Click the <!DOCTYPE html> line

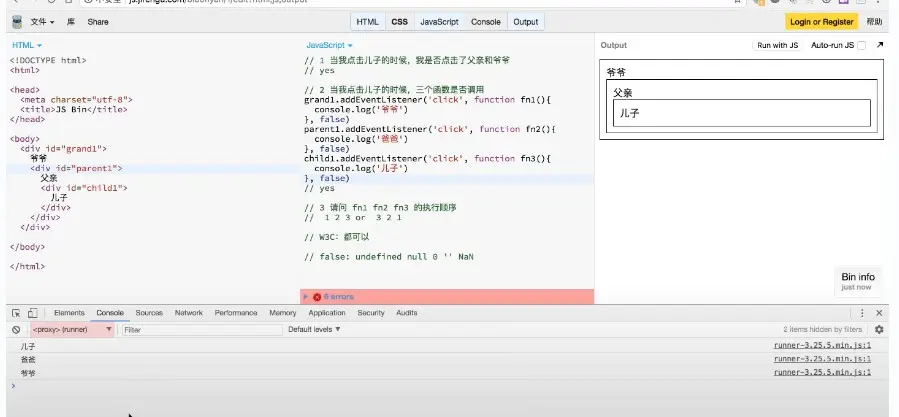point(48,60)
